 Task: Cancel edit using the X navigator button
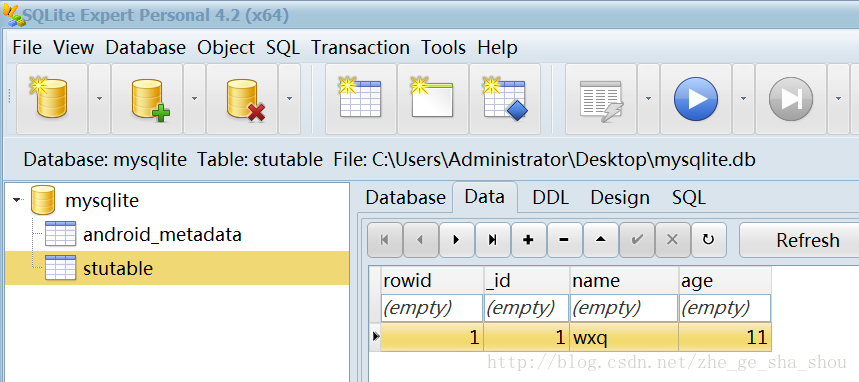tap(672, 240)
